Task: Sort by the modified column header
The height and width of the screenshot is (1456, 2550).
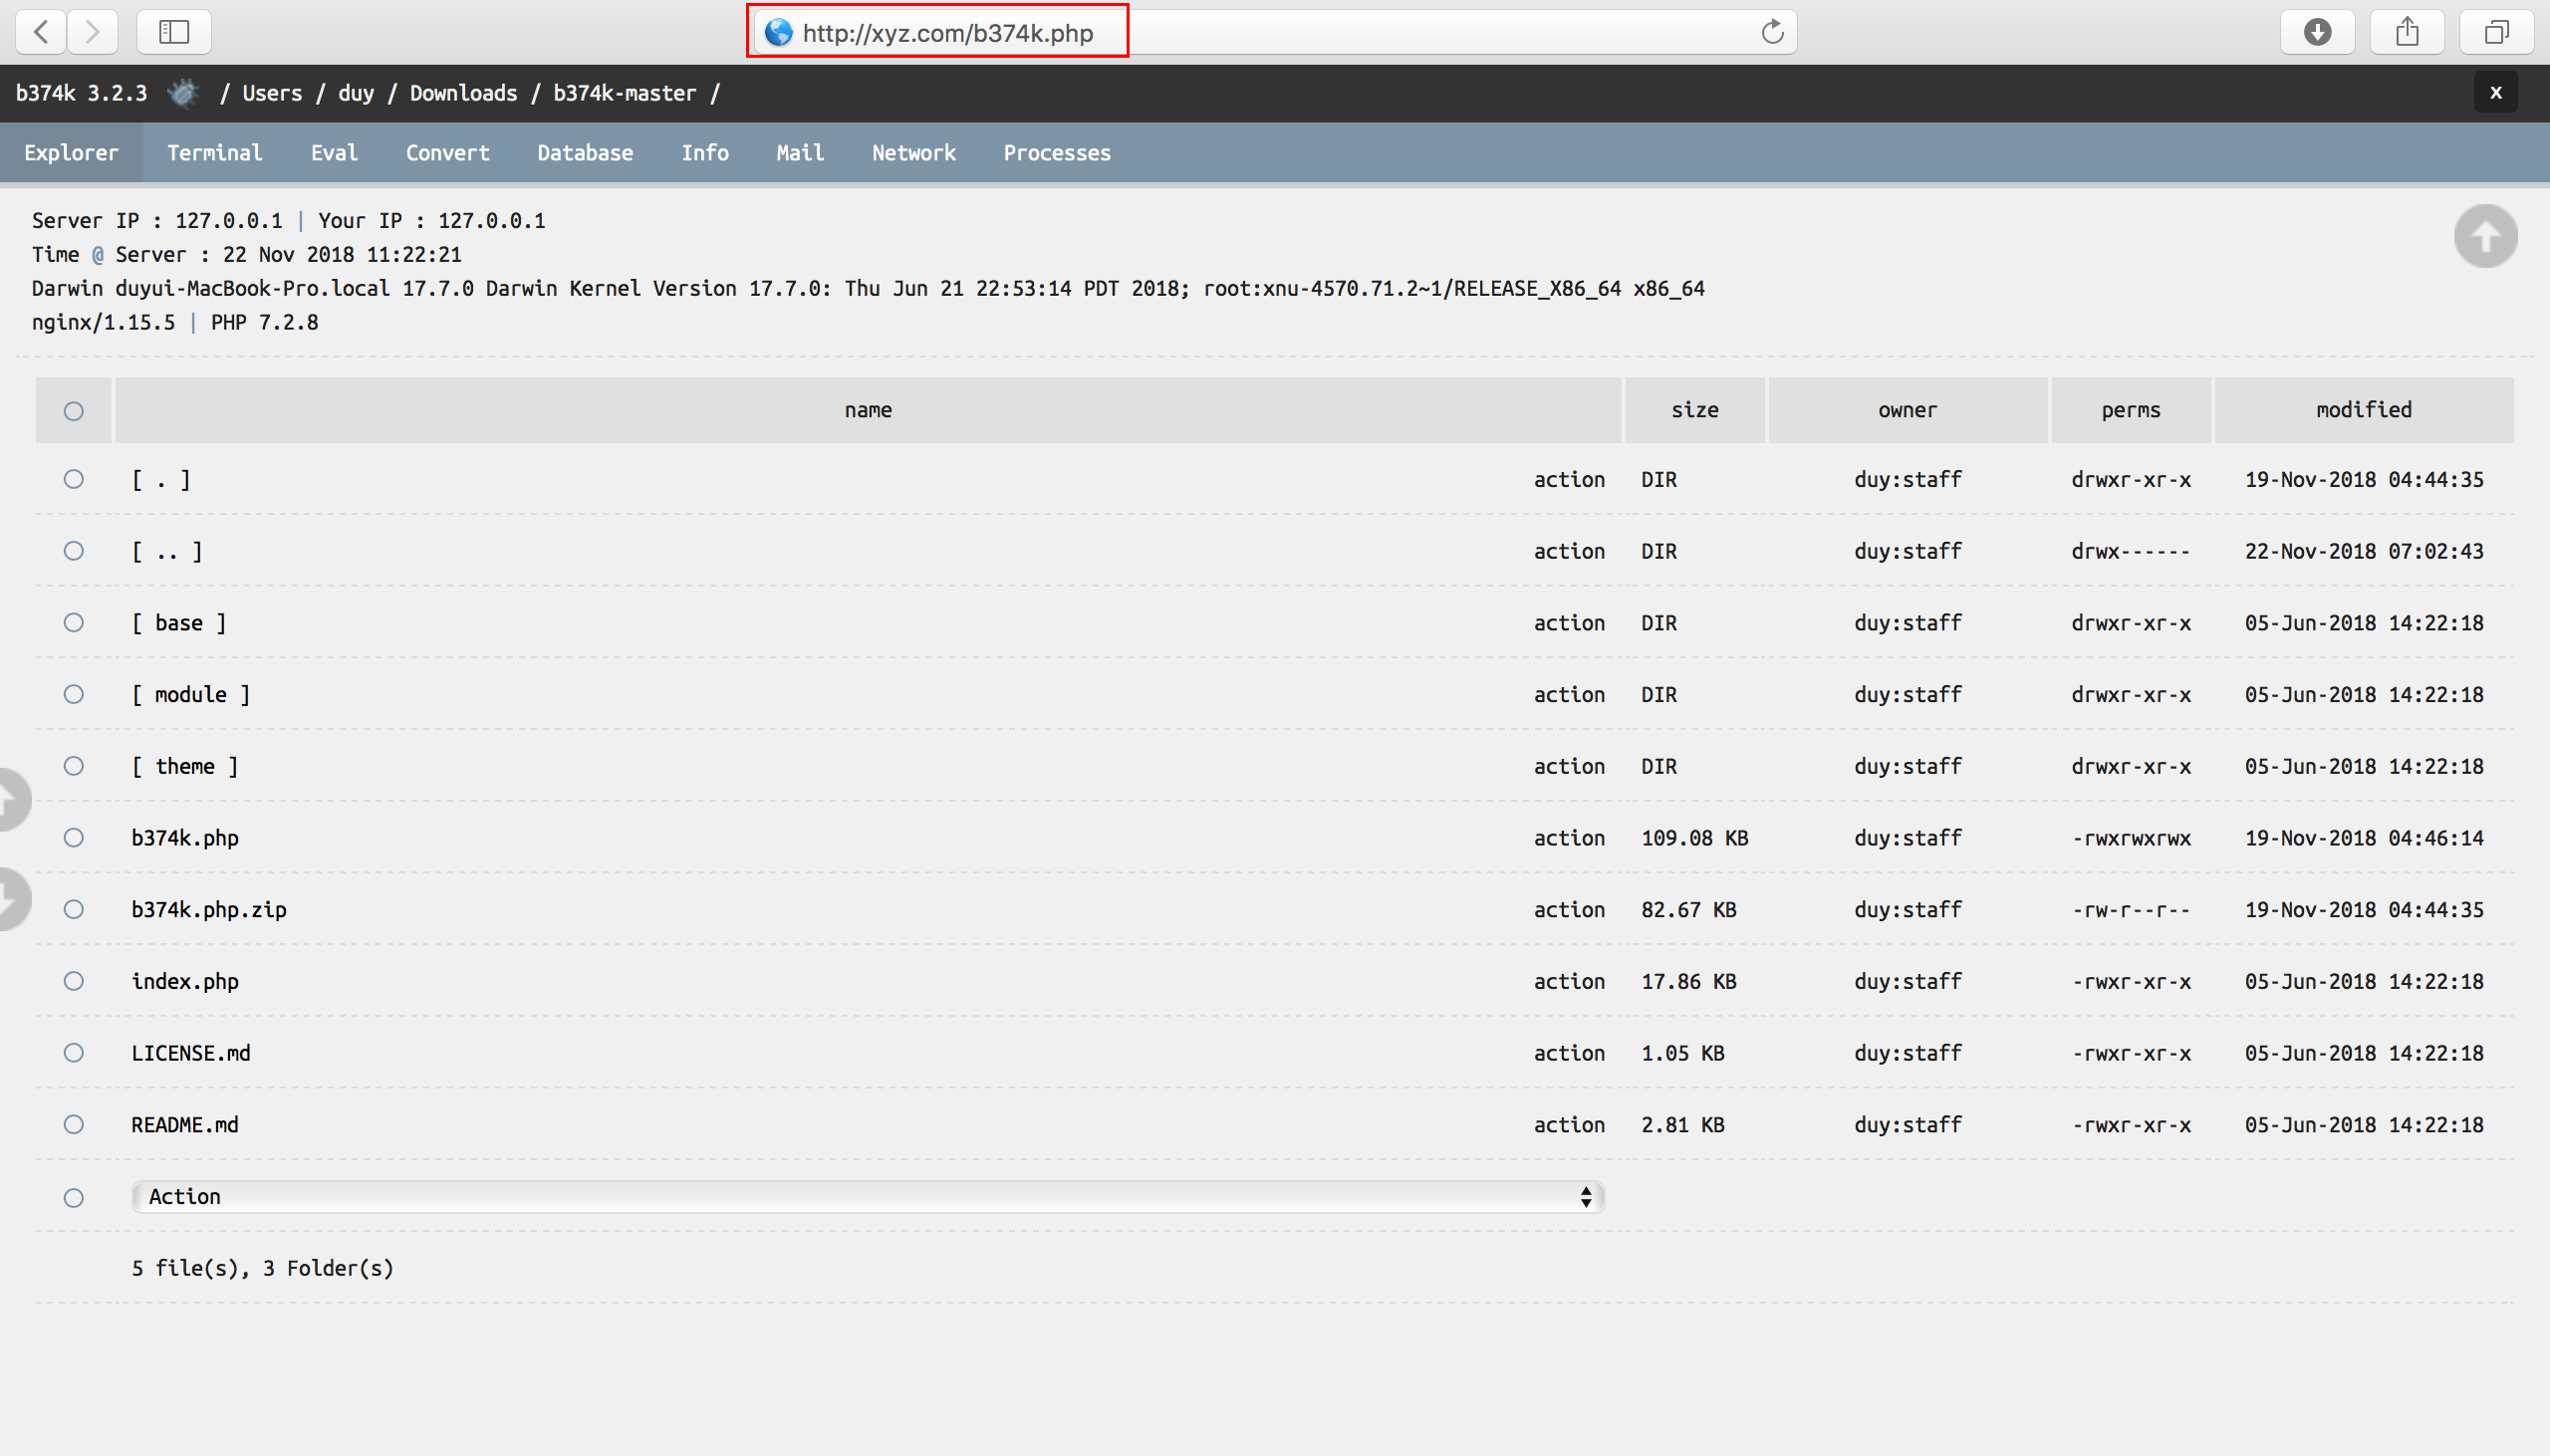Action: point(2364,410)
